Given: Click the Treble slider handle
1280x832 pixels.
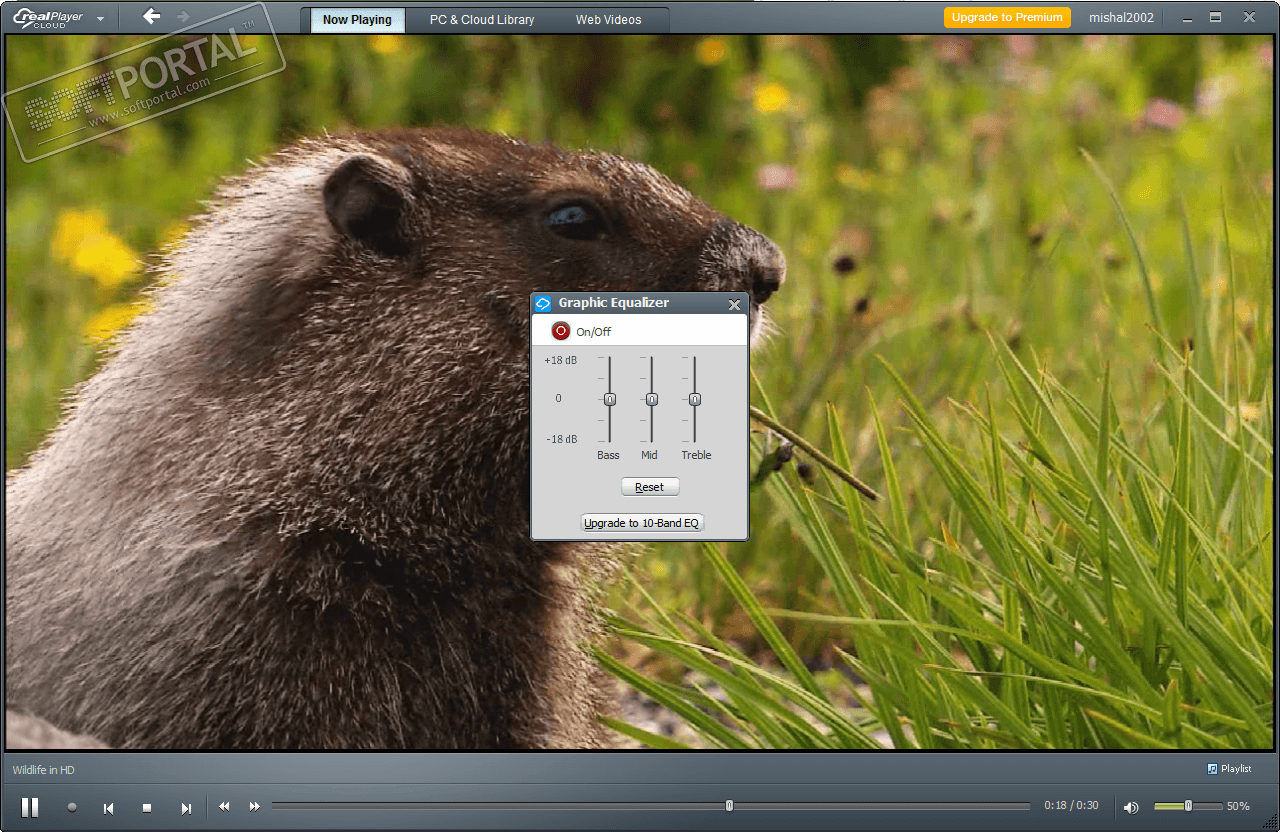Looking at the screenshot, I should [695, 399].
